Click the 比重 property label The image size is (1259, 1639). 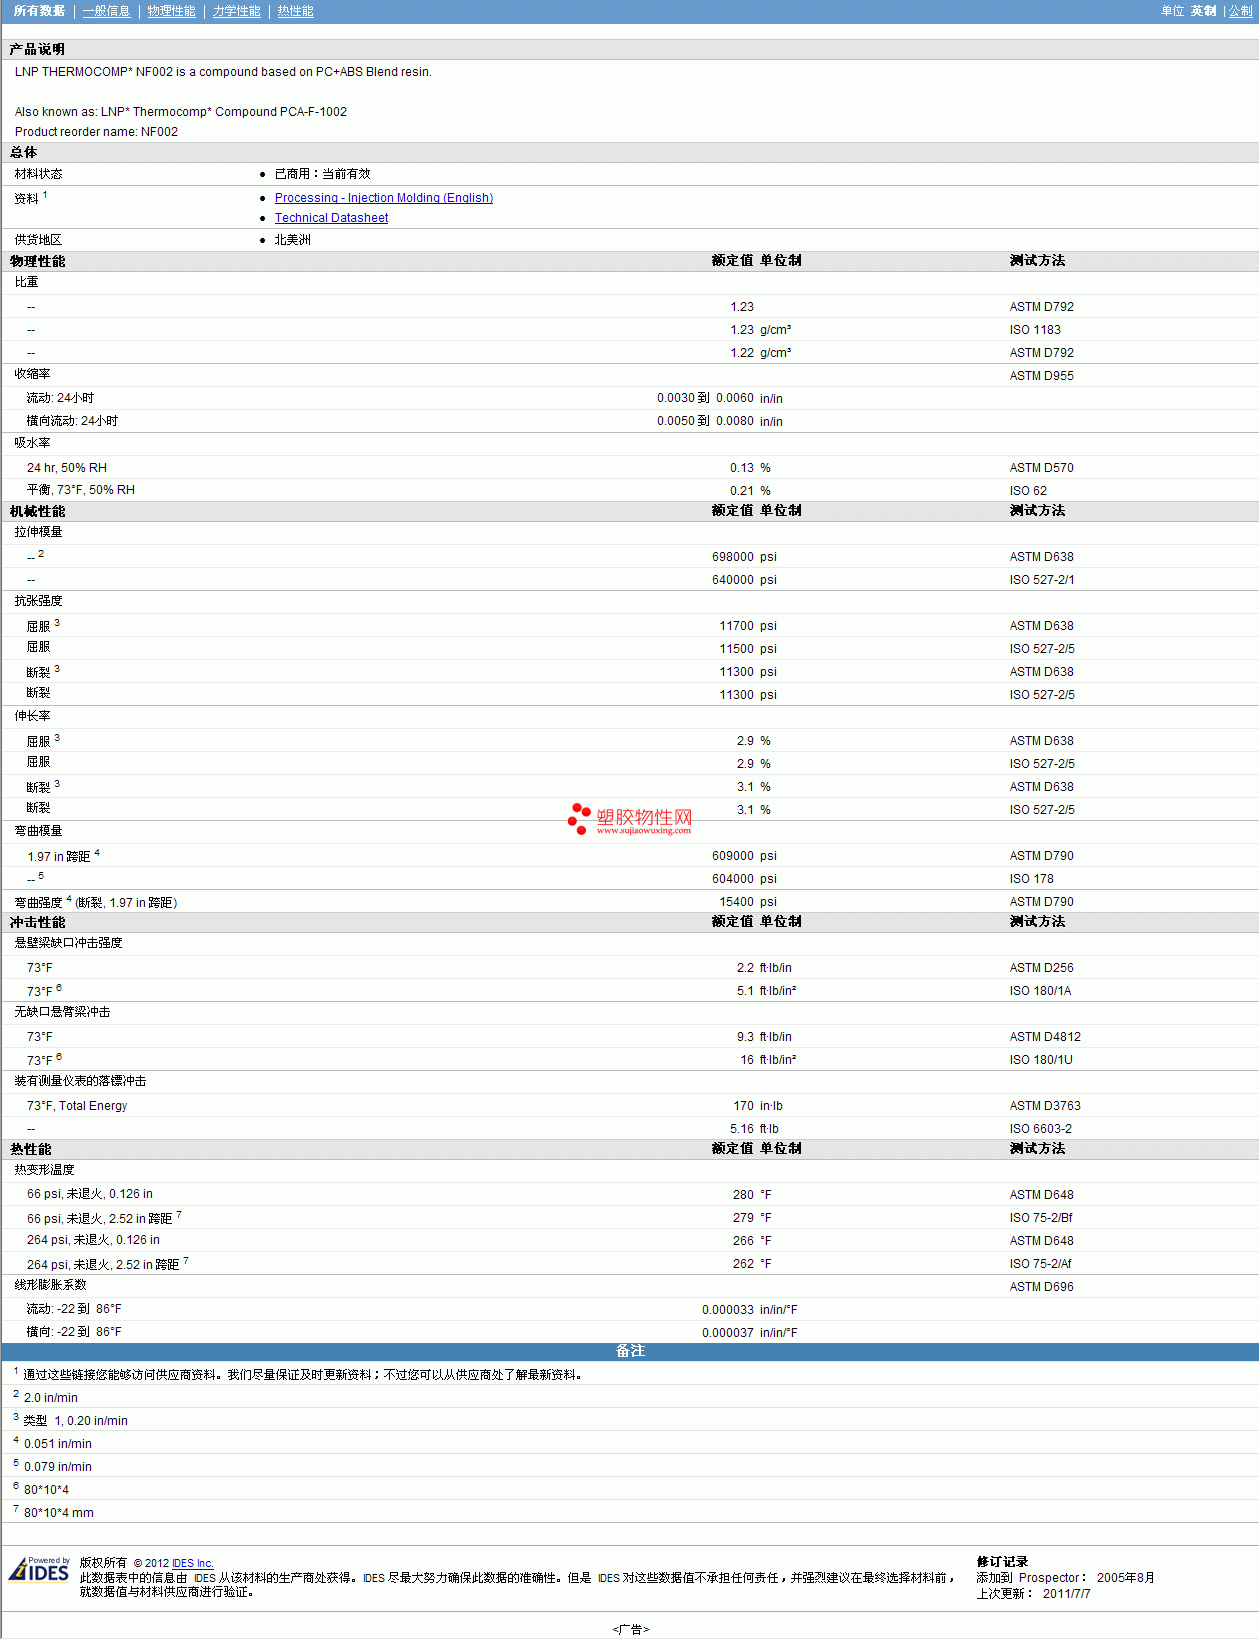[26, 282]
